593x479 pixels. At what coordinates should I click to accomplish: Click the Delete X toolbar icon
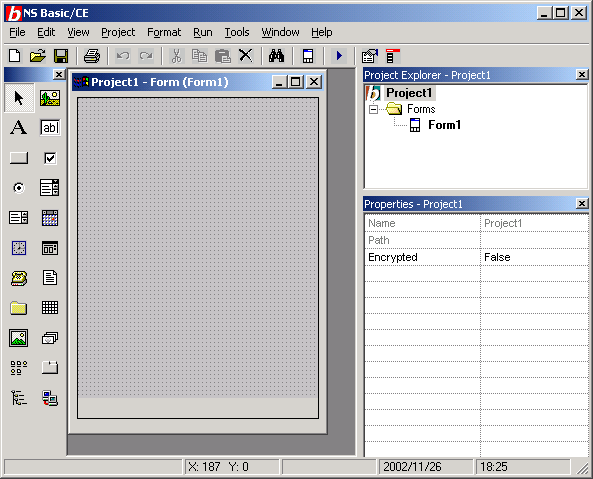click(246, 56)
